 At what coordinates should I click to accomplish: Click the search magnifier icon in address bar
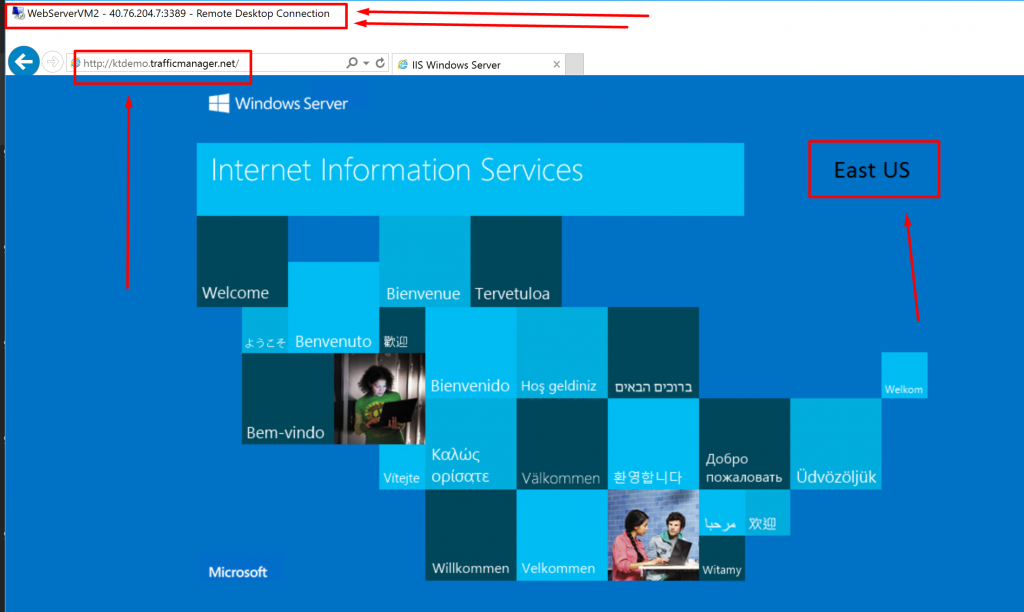[x=352, y=63]
